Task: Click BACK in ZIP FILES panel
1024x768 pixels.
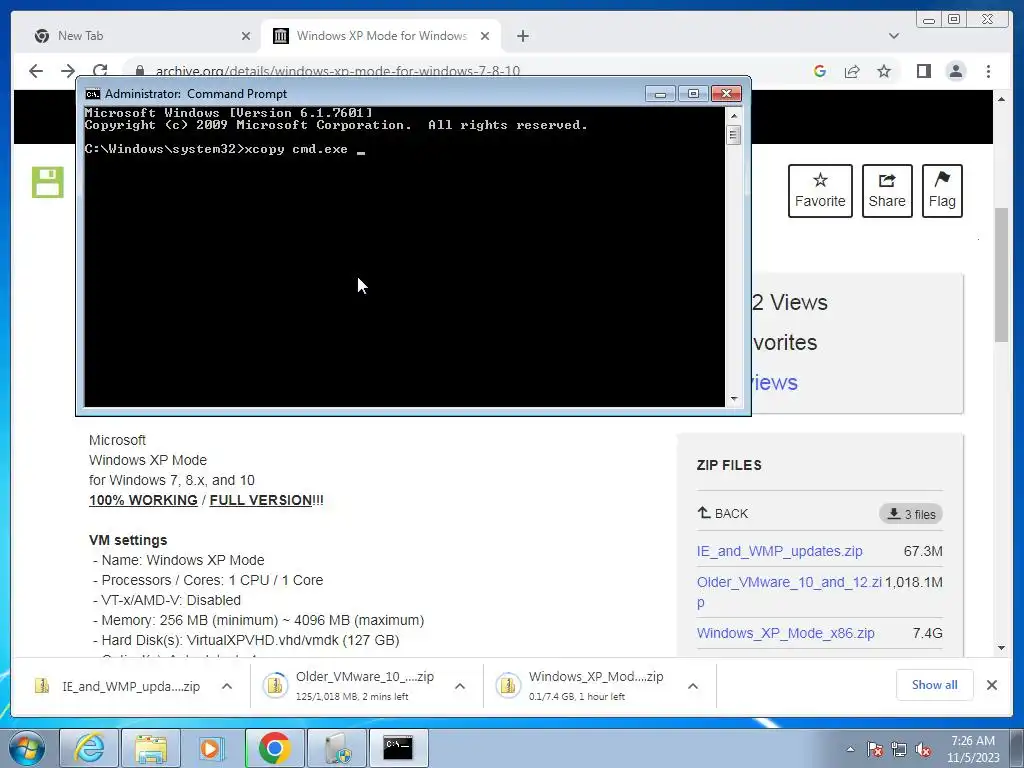Action: pos(723,513)
